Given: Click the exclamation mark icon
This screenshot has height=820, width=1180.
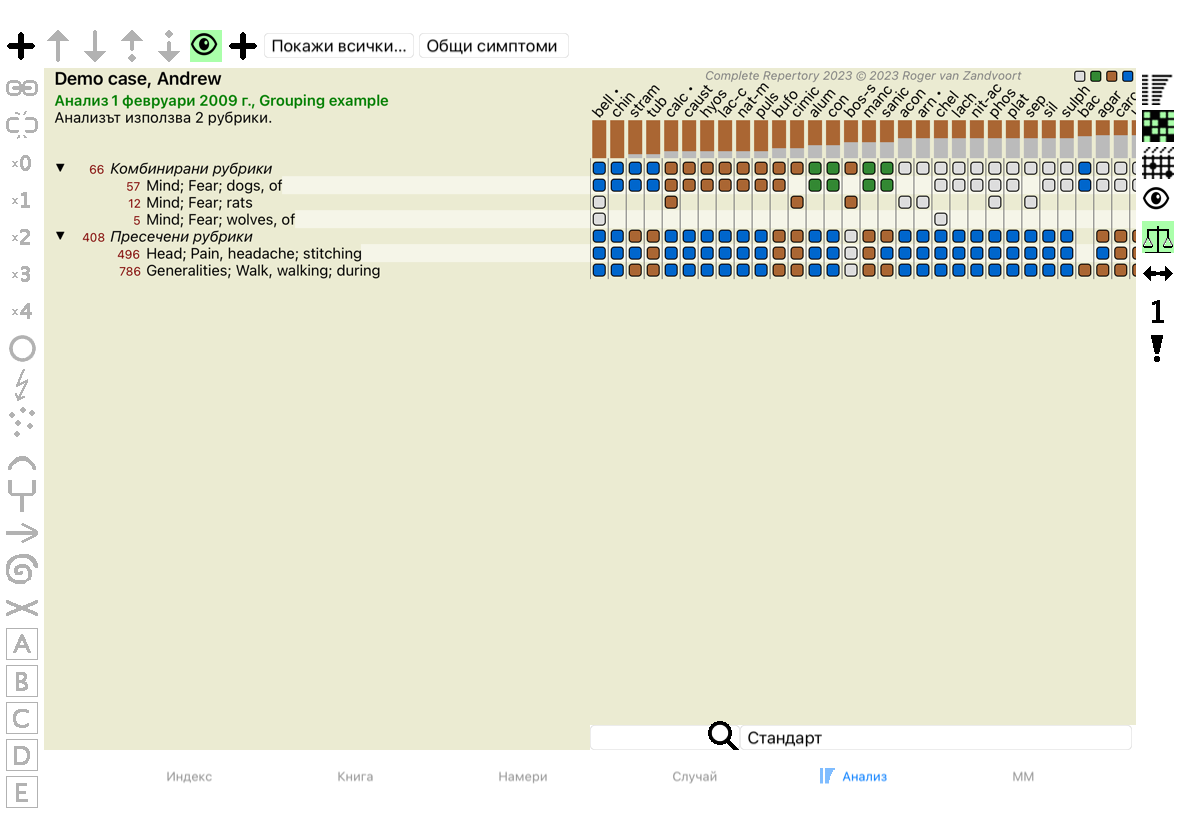Looking at the screenshot, I should click(1157, 348).
